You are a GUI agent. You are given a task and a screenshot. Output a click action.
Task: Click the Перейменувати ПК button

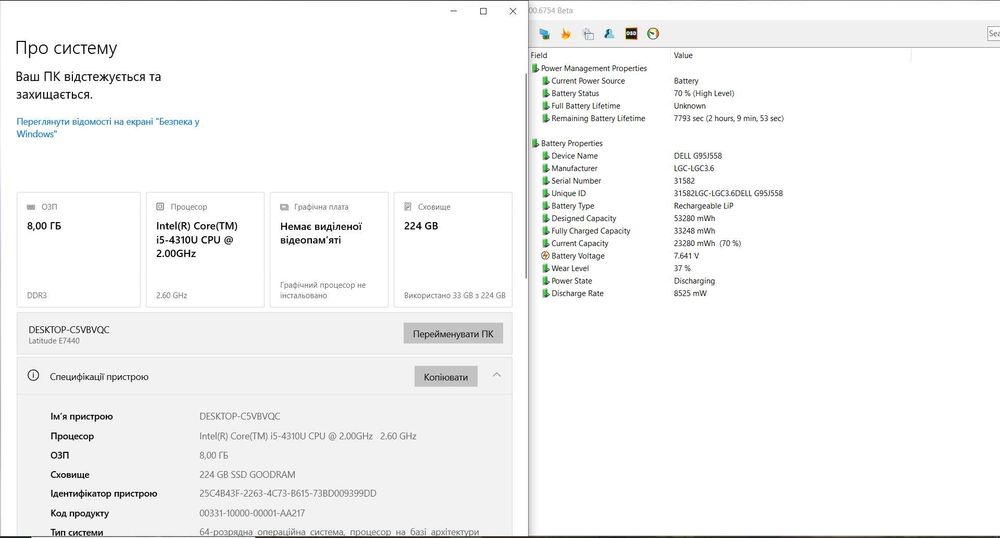453,333
